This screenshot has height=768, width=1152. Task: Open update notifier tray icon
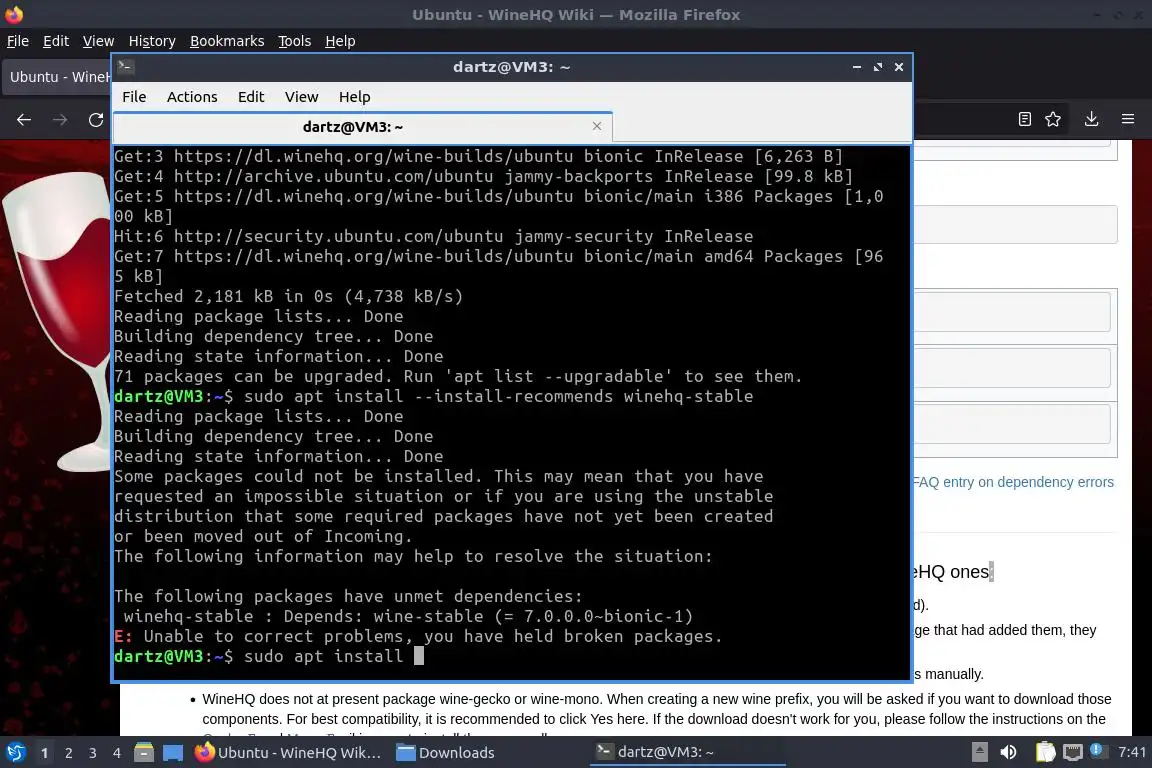(x=1097, y=750)
